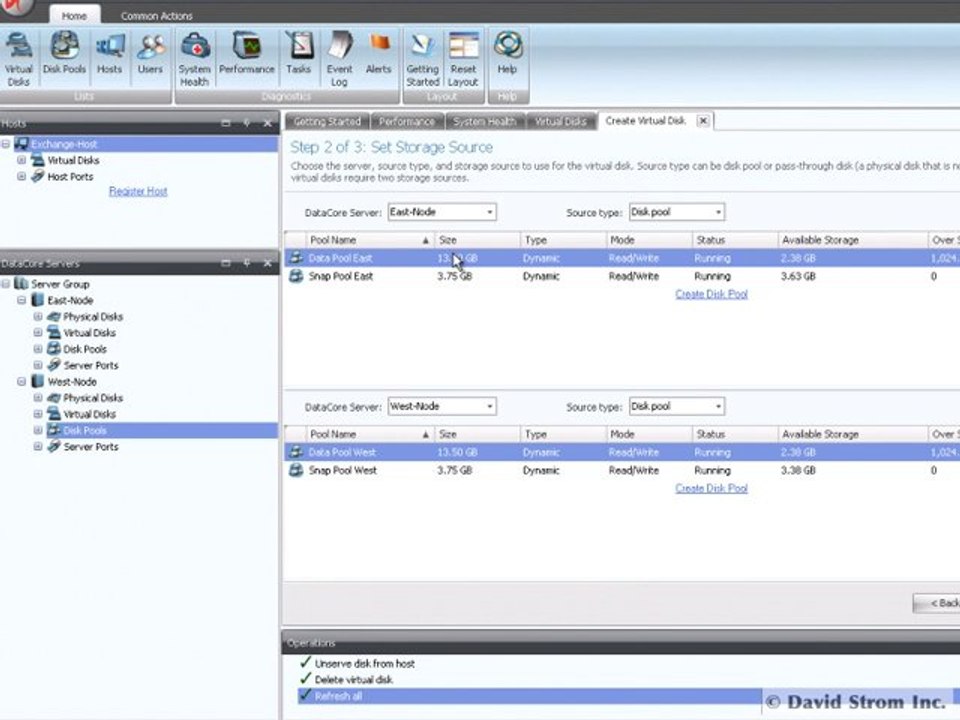Open the Hosts ribbon icon
This screenshot has height=720, width=960.
(x=110, y=53)
